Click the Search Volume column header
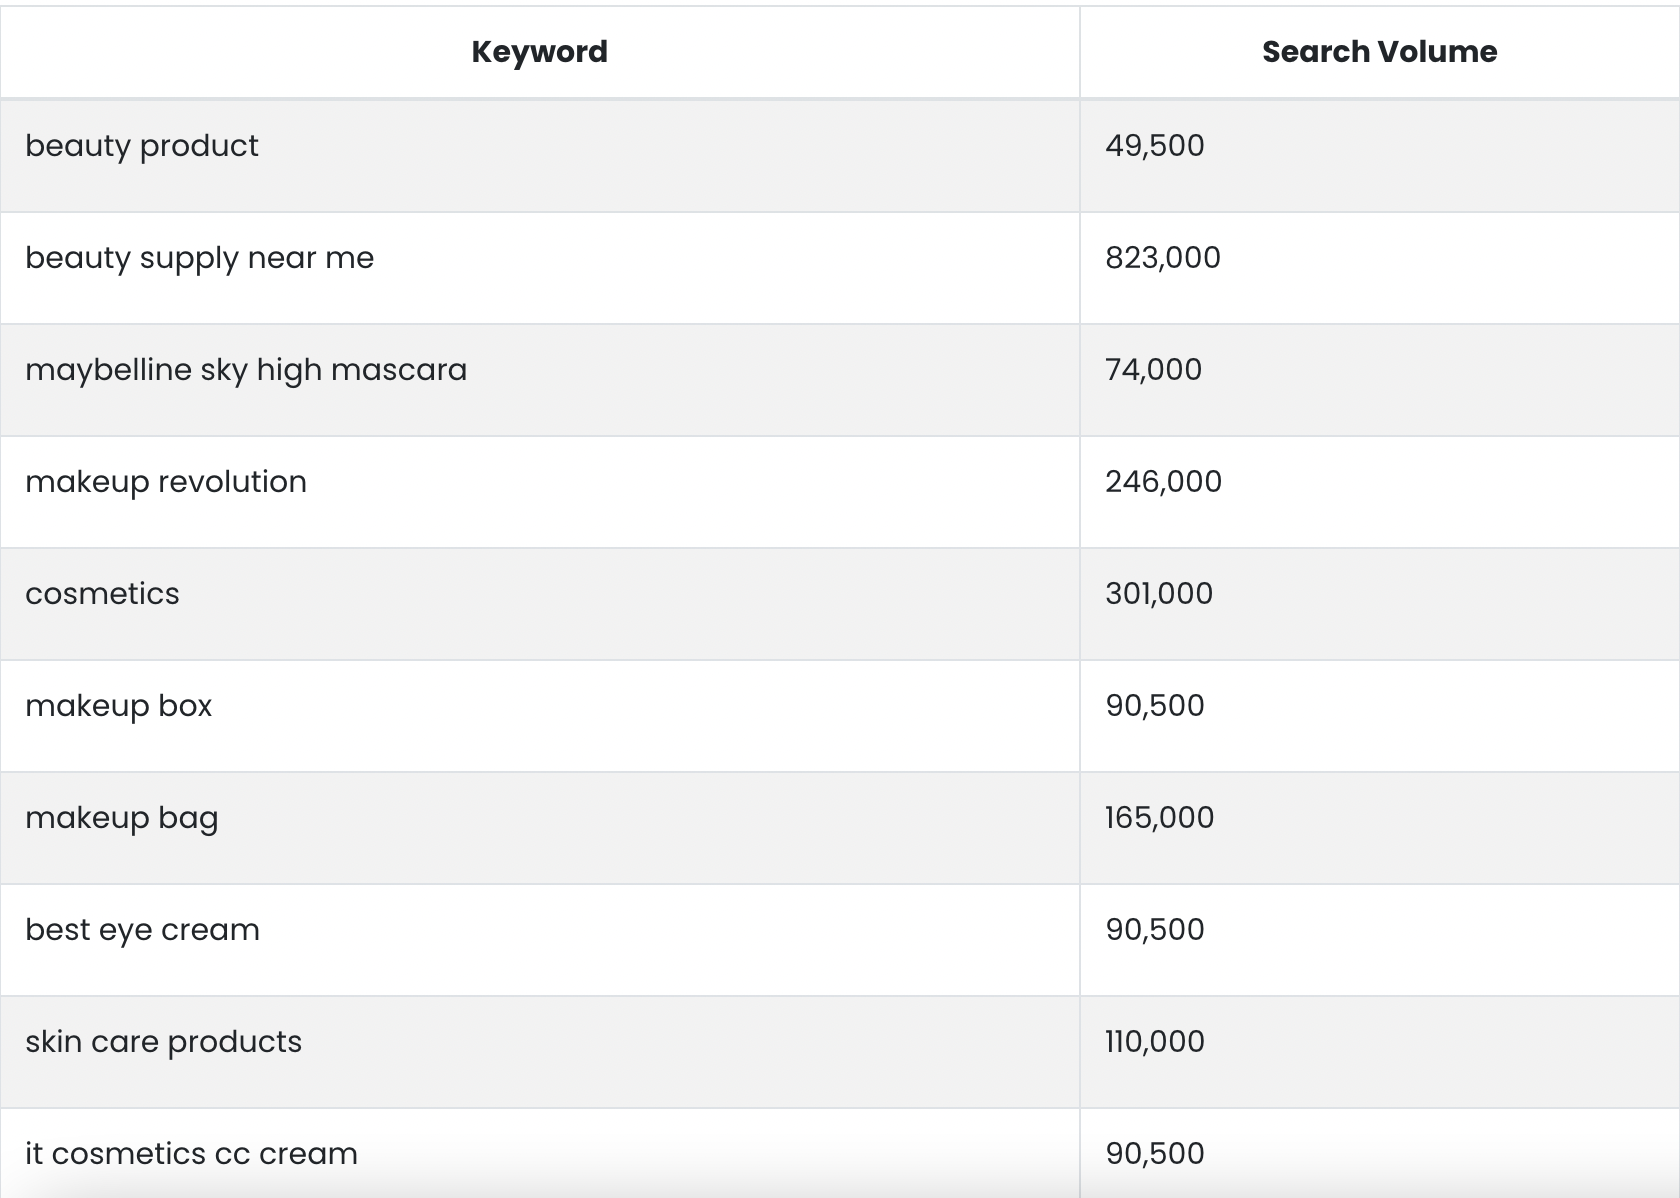1680x1198 pixels. coord(1379,52)
